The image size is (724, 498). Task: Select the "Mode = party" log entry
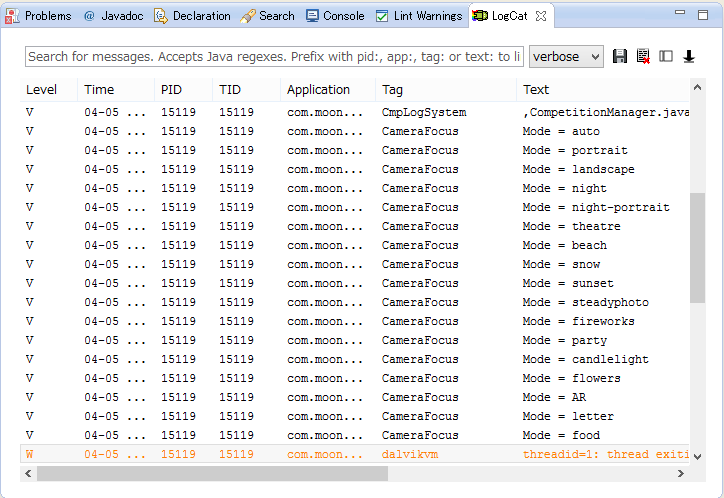tap(355, 340)
